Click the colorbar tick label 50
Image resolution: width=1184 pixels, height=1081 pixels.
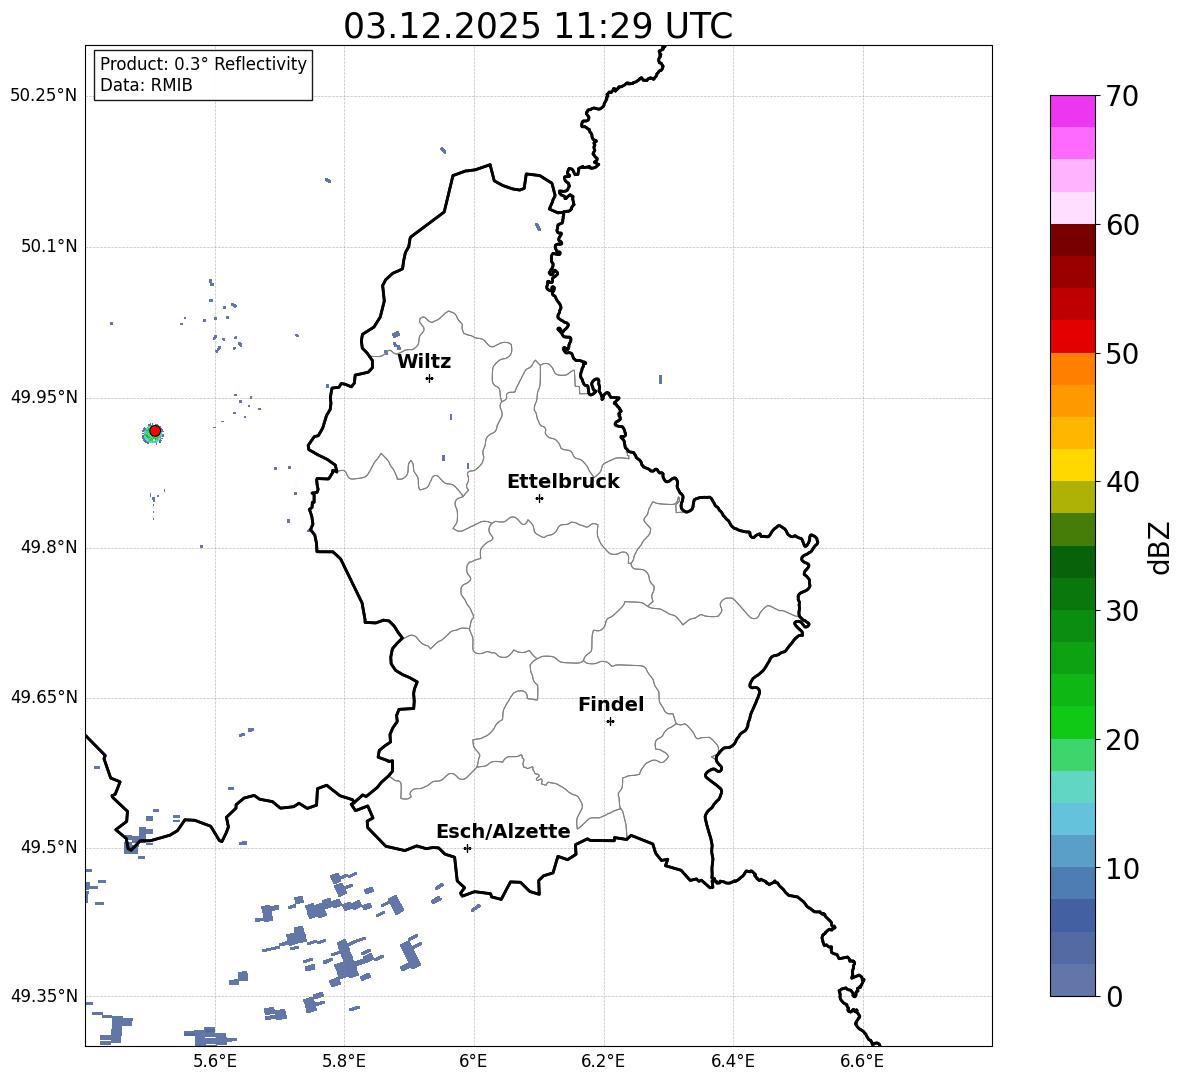point(1122,353)
